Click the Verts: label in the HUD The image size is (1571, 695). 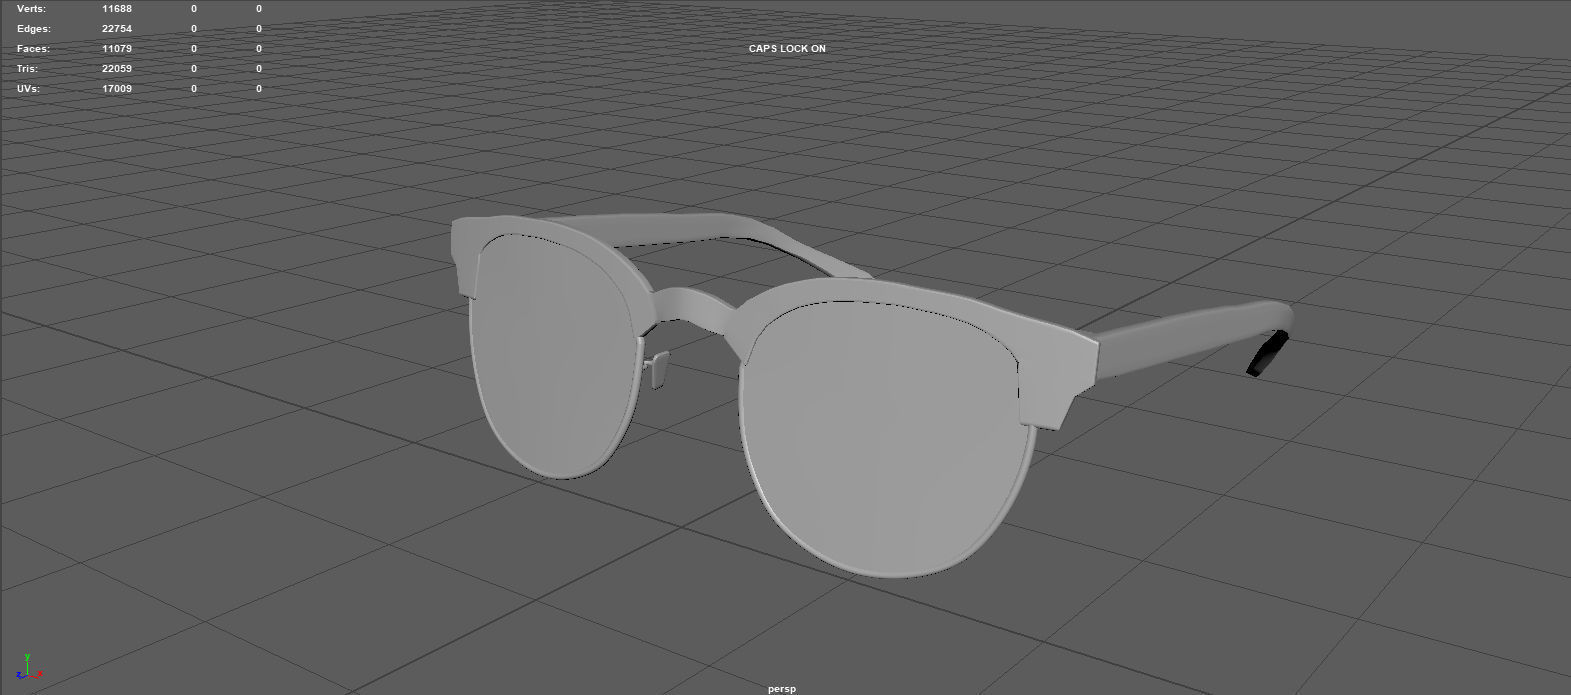coord(31,8)
